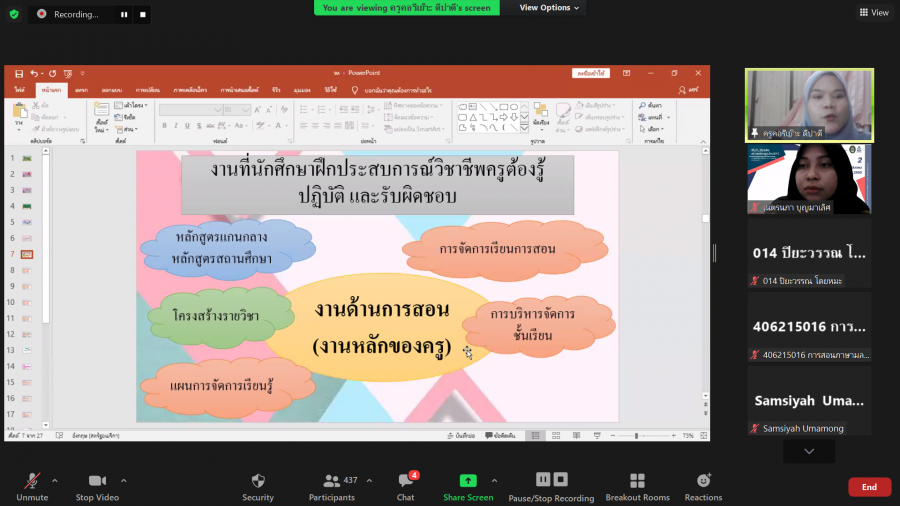This screenshot has height=506, width=900.
Task: Expand the View Options dropdown
Action: (549, 8)
